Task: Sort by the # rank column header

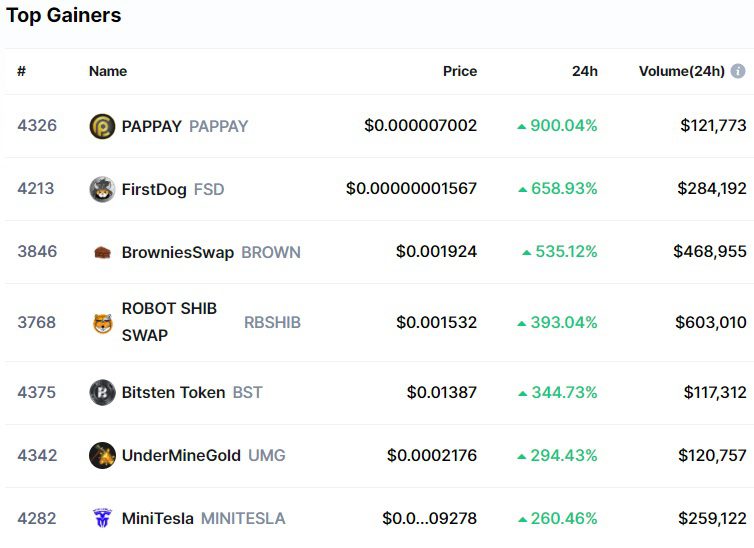Action: 22,71
